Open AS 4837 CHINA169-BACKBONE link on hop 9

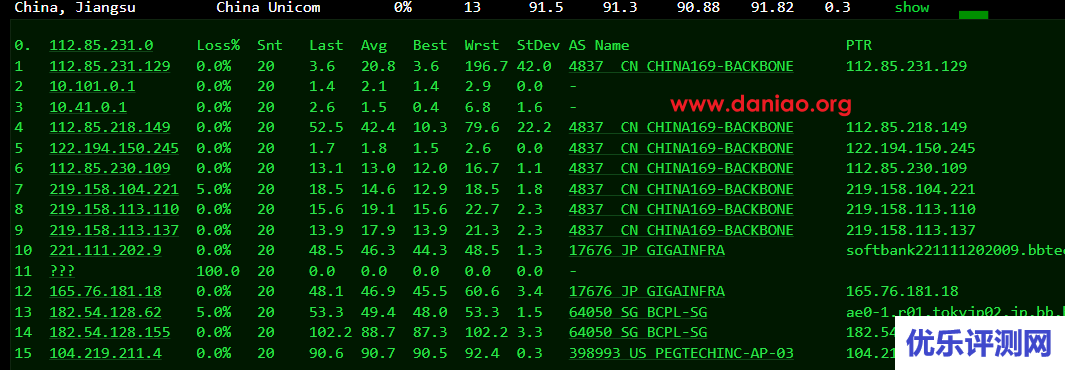tap(681, 230)
